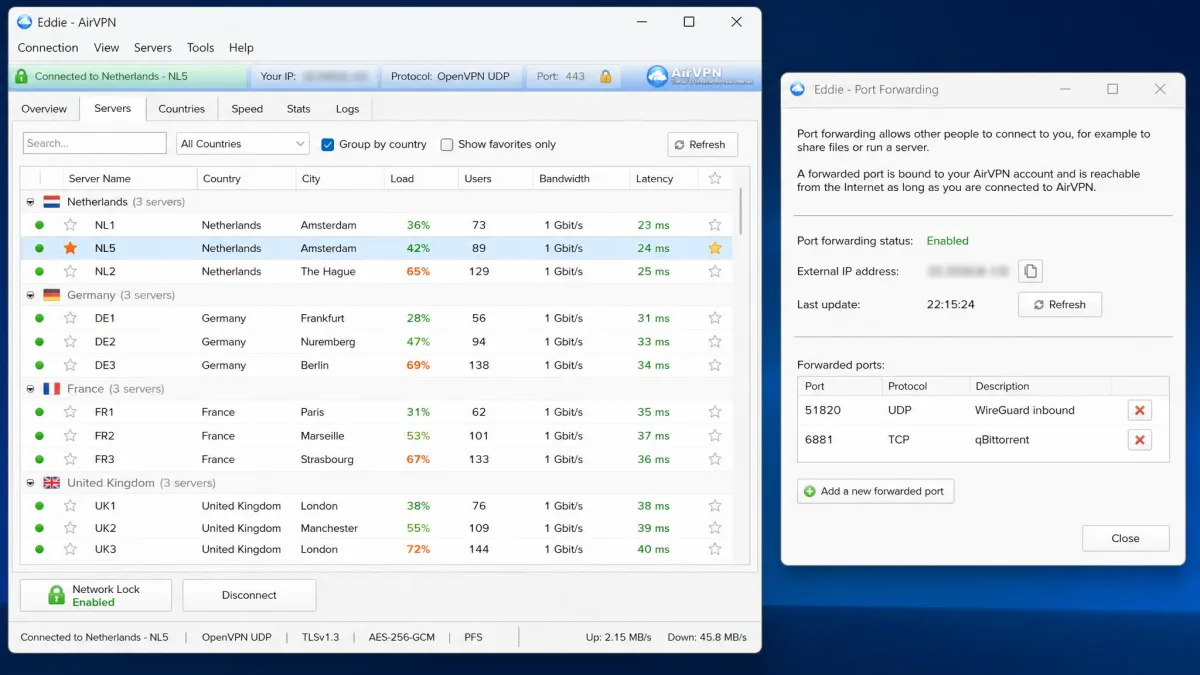Click the gold star at right of NL5 row
The height and width of the screenshot is (675, 1200).
pyautogui.click(x=715, y=248)
